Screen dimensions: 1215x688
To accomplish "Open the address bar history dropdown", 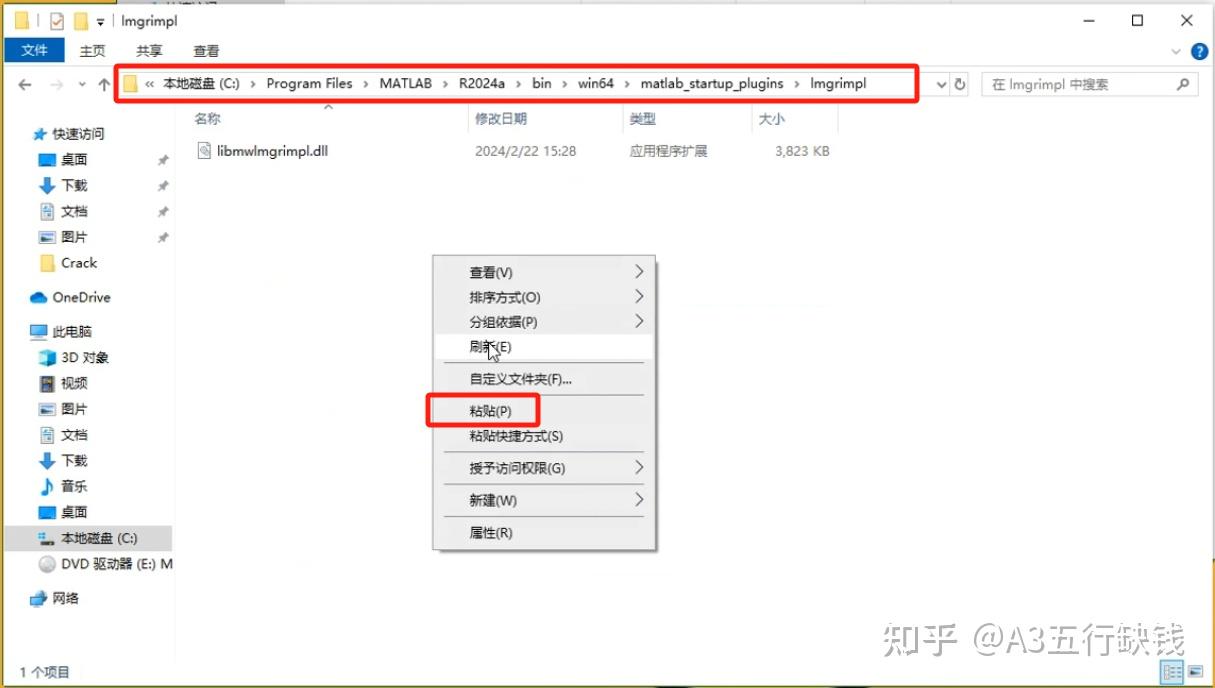I will pos(941,84).
